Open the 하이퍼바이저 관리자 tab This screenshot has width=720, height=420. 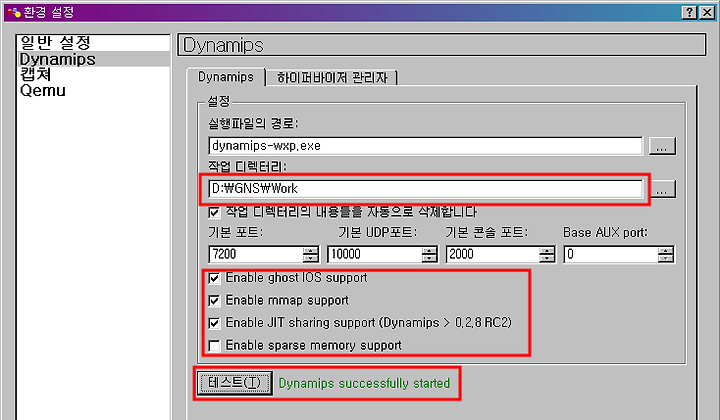332,78
